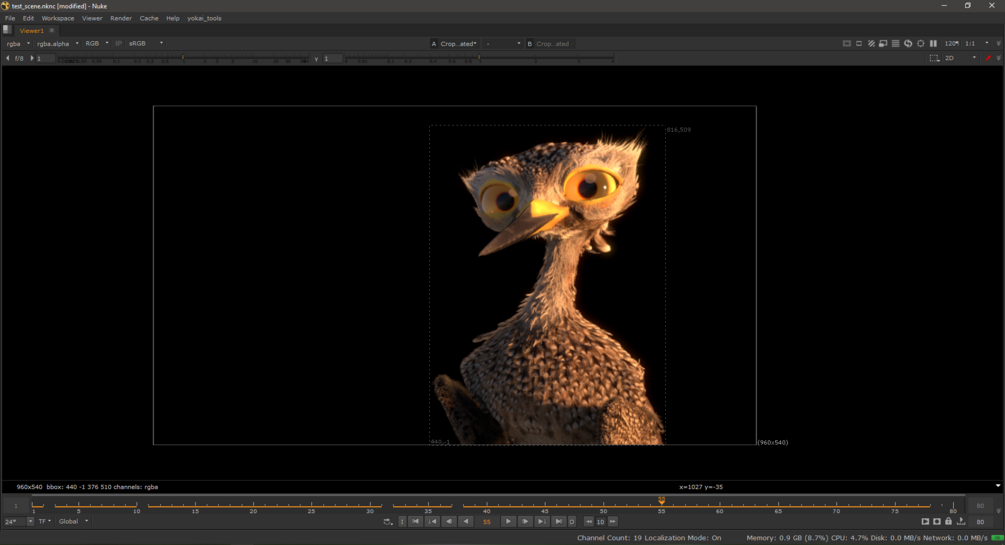Click the in-point marker button

tap(402, 521)
